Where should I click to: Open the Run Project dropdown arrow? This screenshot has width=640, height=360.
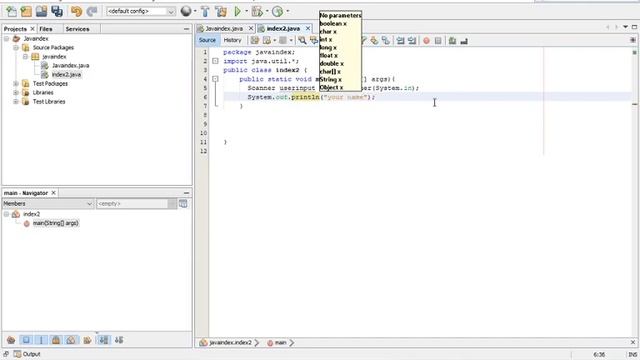click(x=246, y=11)
